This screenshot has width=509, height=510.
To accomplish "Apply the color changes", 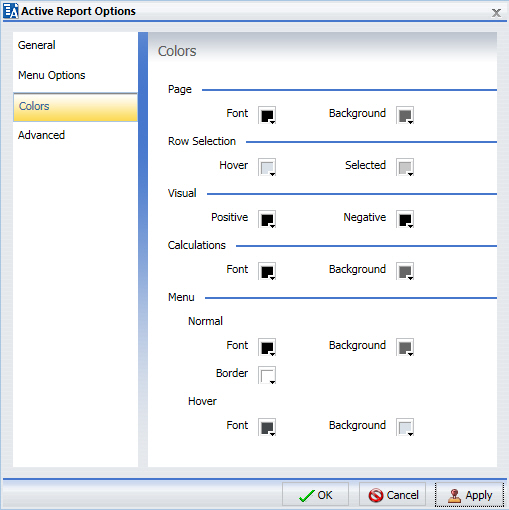I will pos(469,495).
